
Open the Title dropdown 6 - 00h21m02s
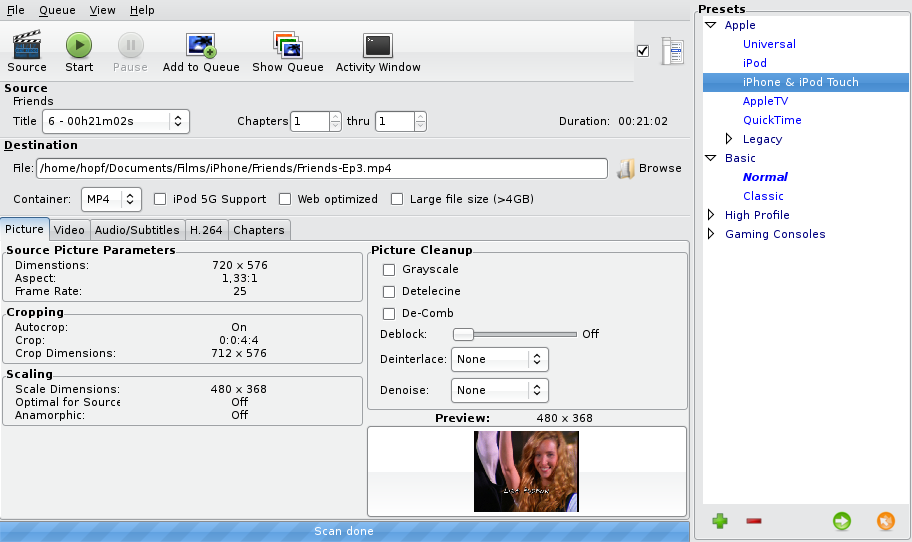[x=116, y=122]
